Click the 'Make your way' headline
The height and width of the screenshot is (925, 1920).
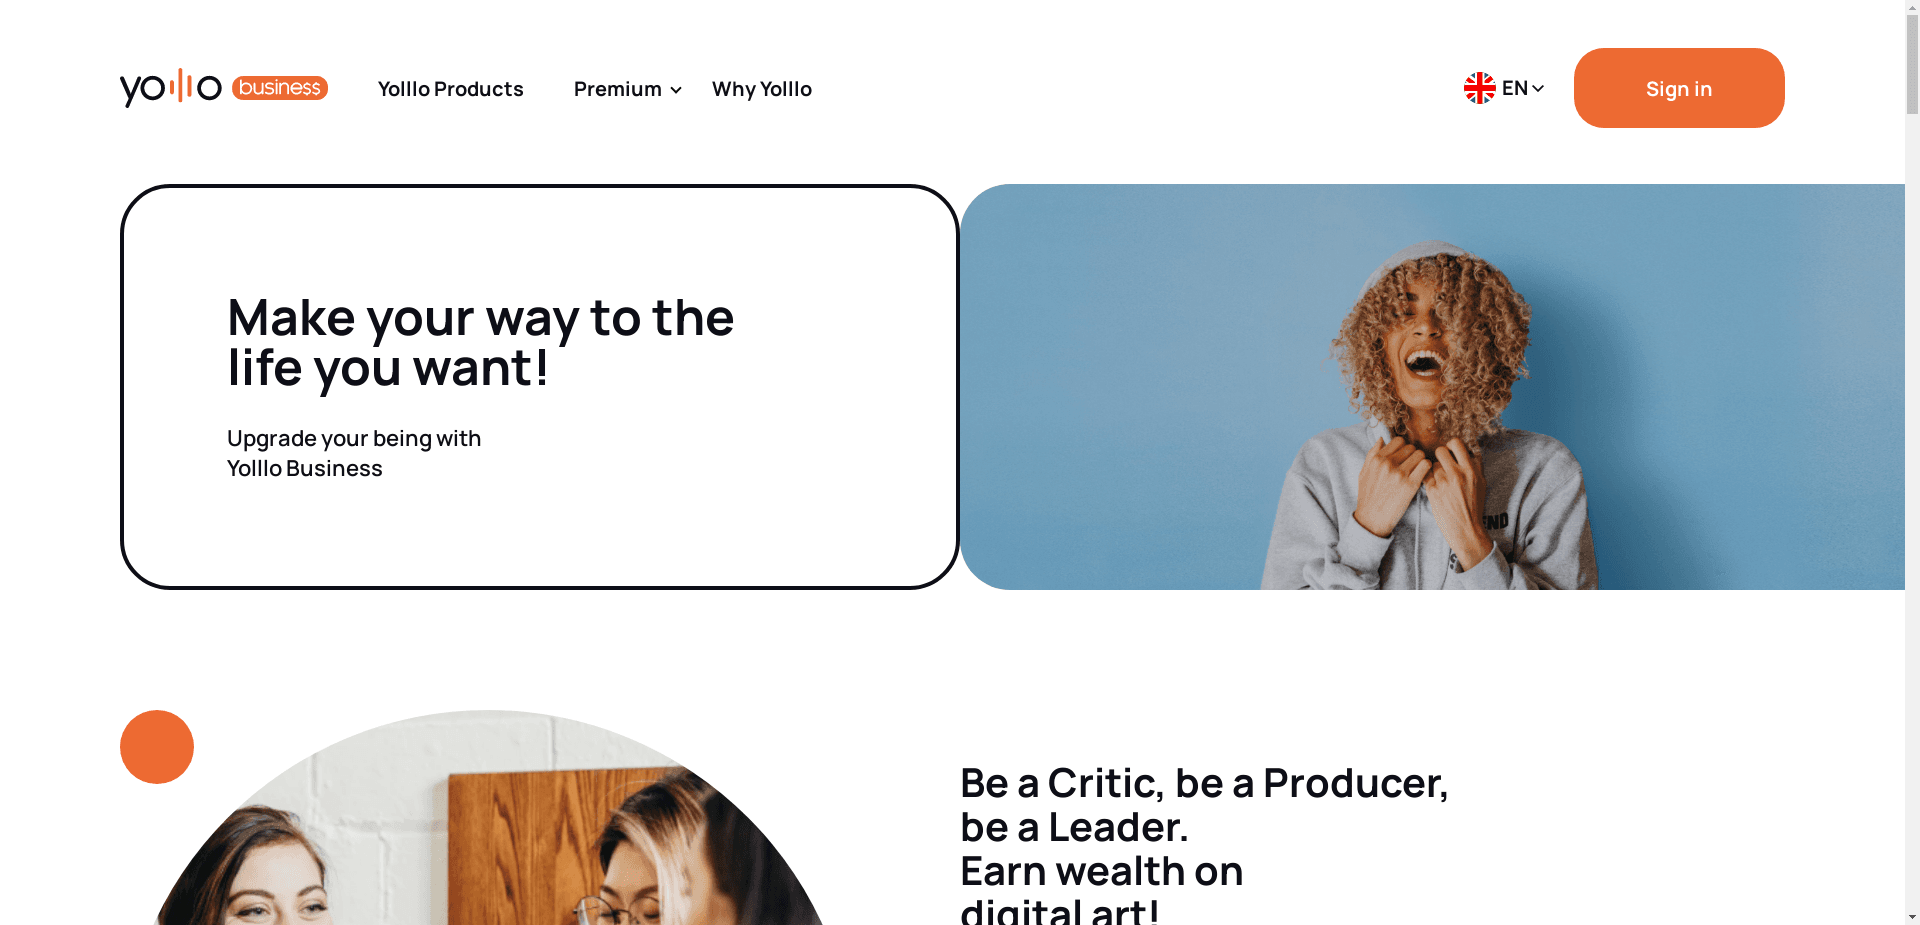point(481,342)
